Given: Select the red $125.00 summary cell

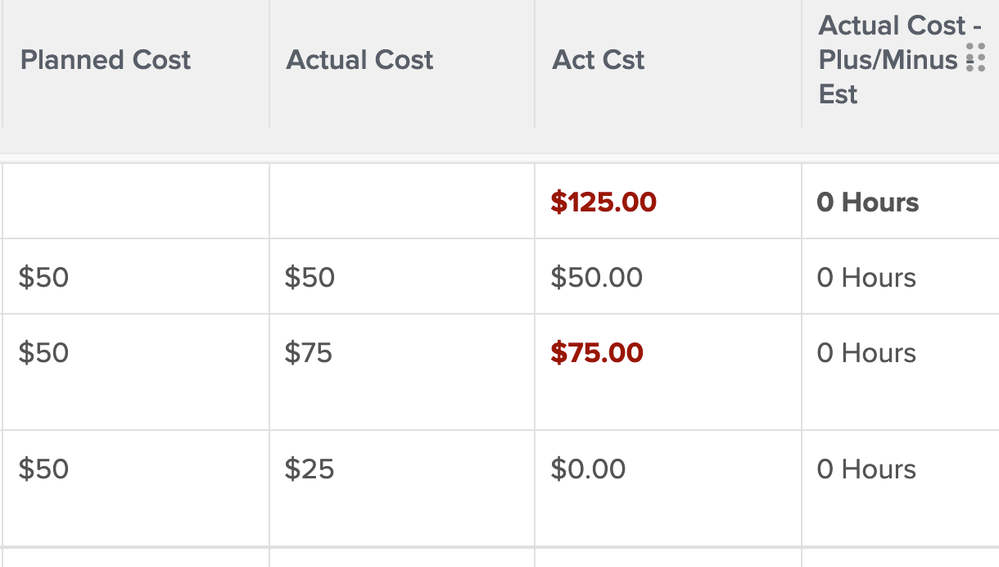Looking at the screenshot, I should click(x=603, y=202).
